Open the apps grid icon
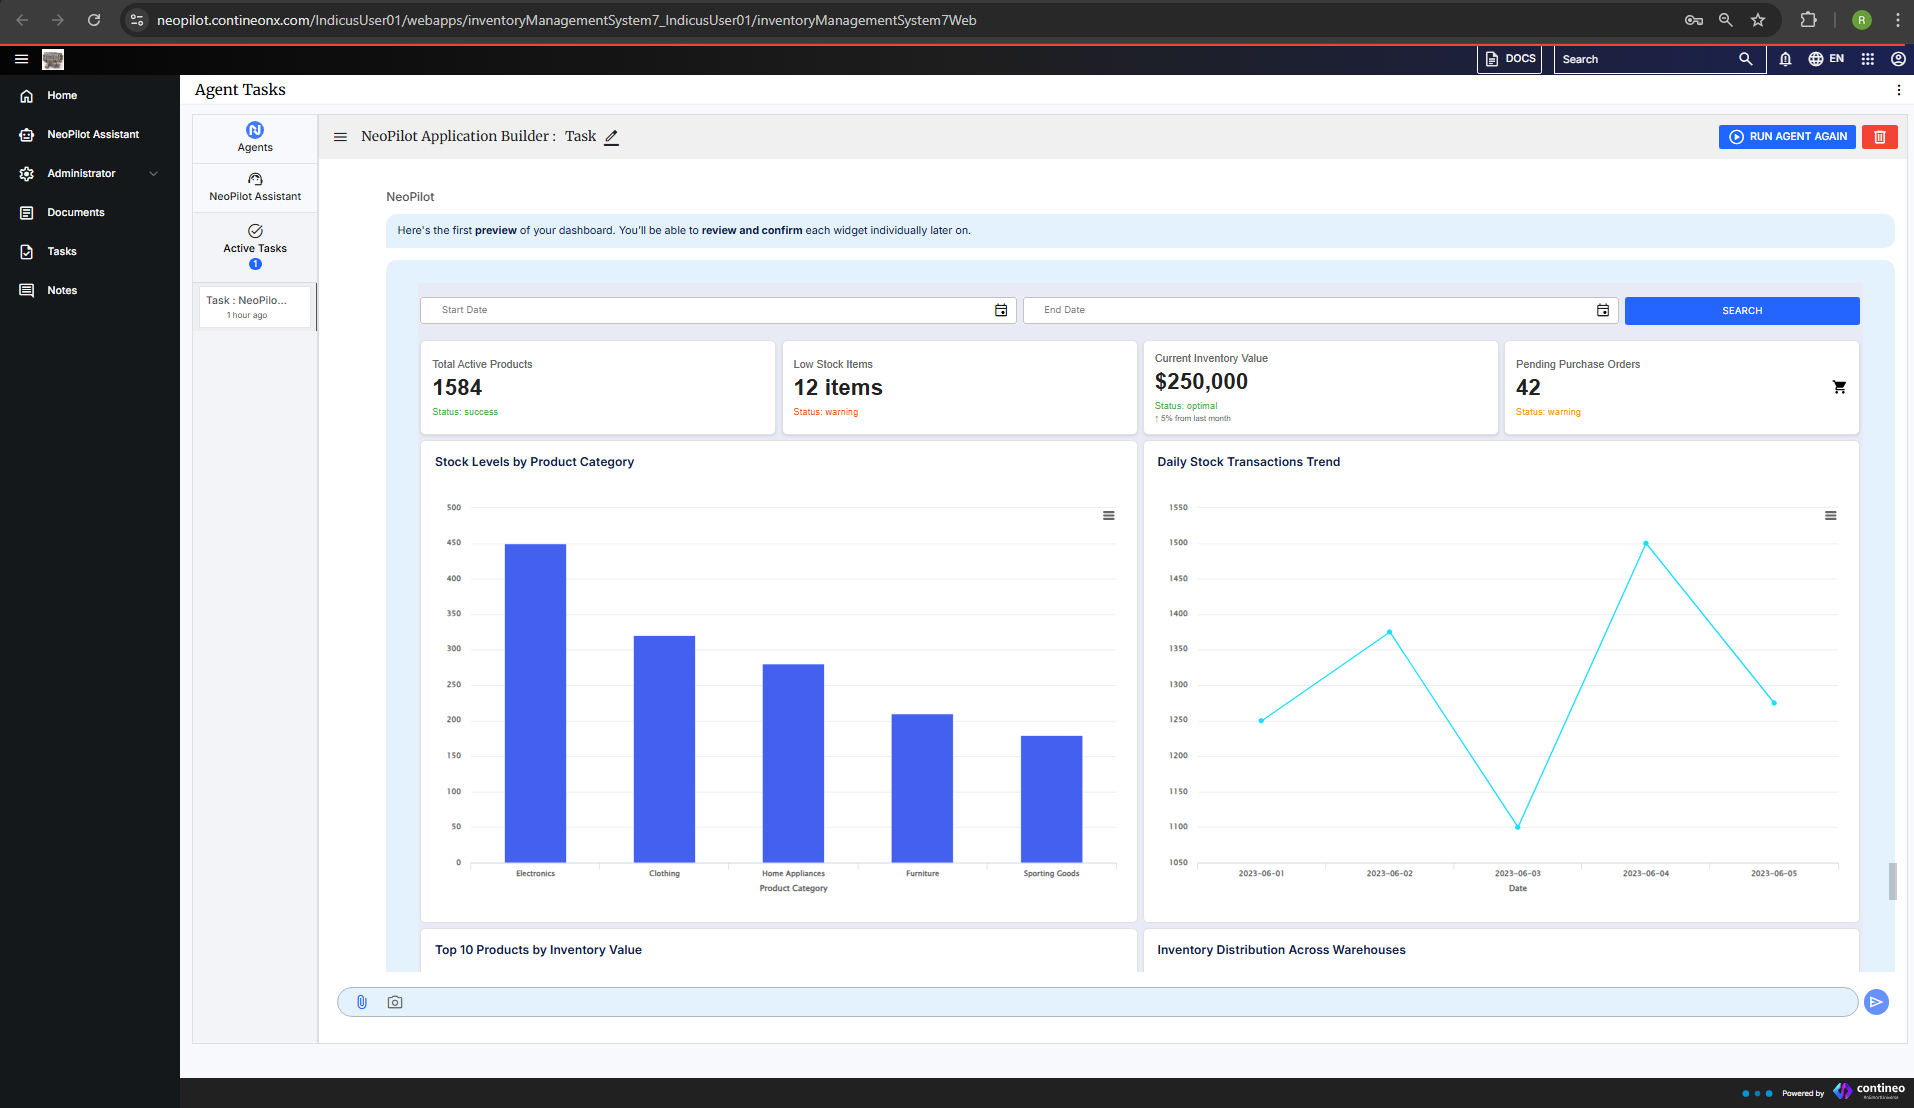Image resolution: width=1914 pixels, height=1108 pixels. [x=1867, y=59]
